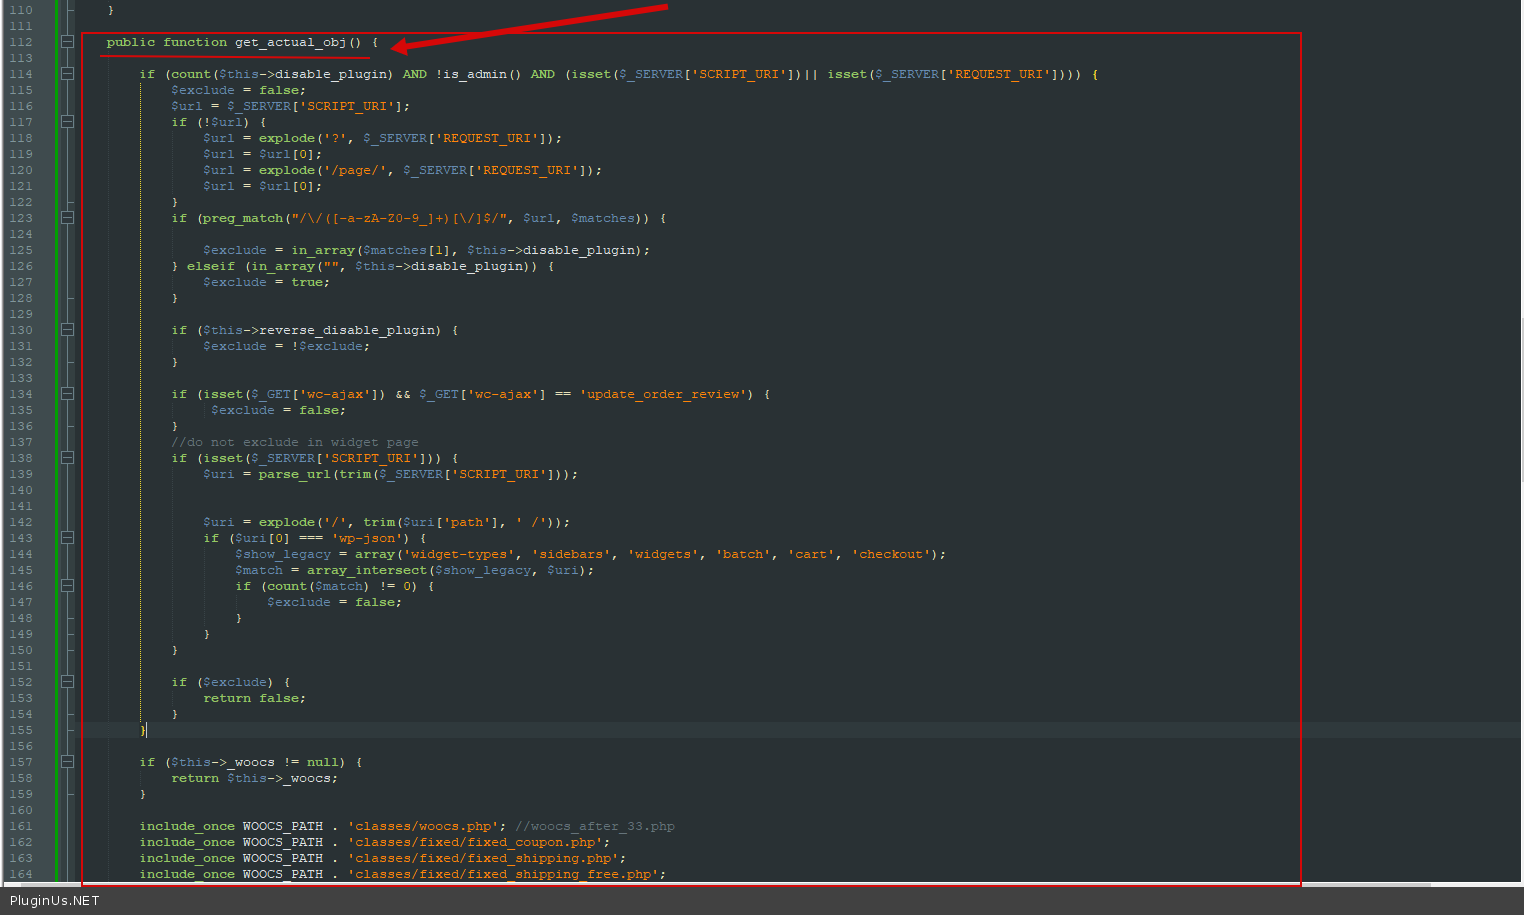Collapse the get_actual_obj function fold marker

point(67,42)
